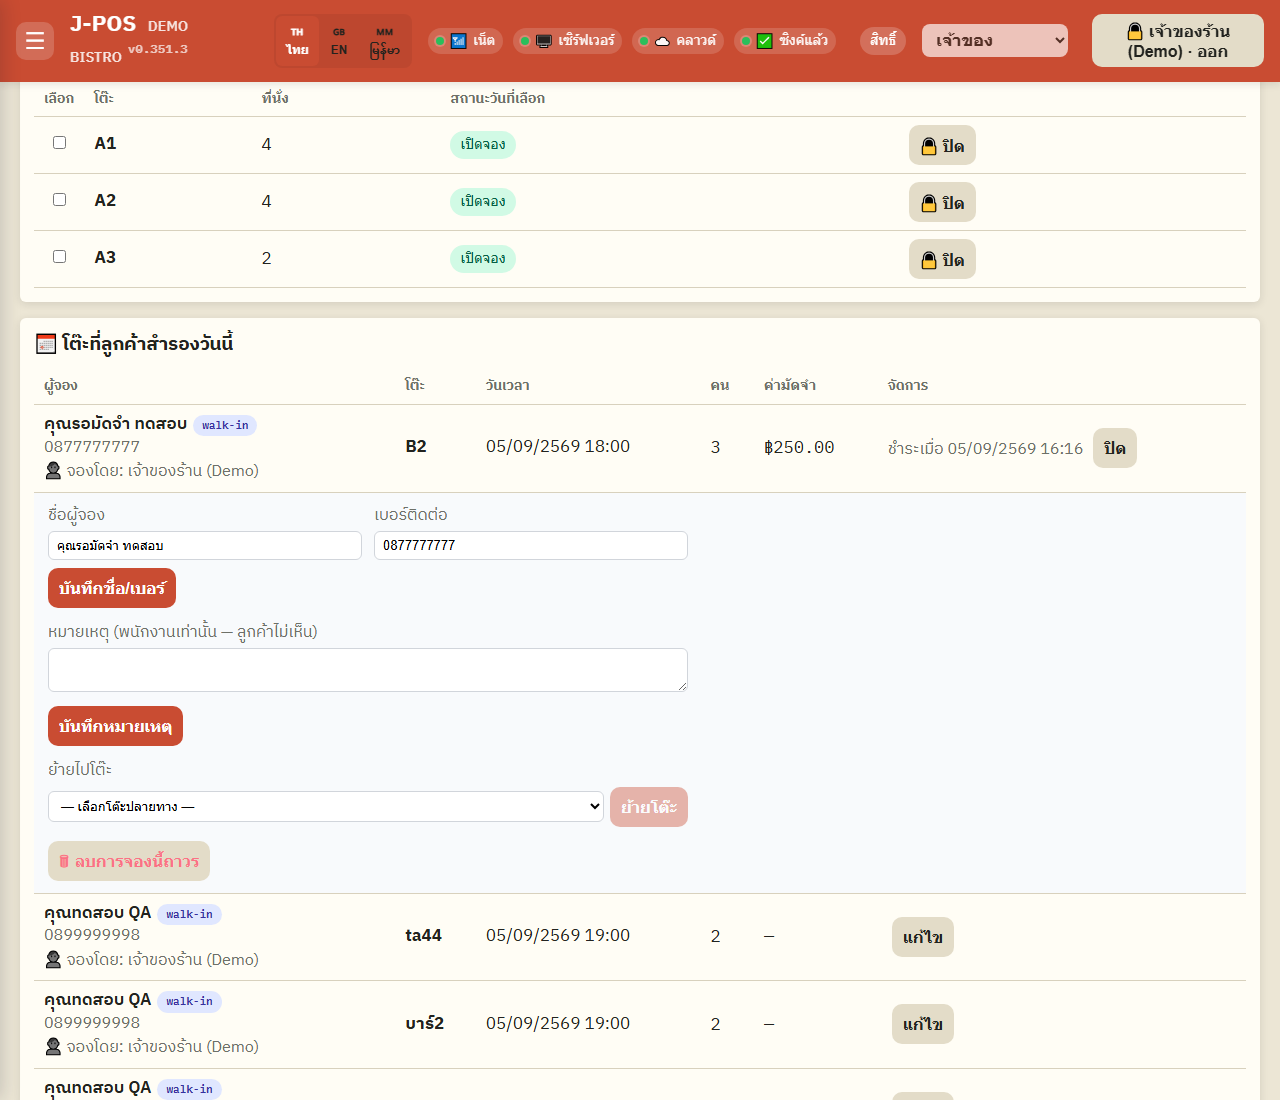Collapse the B2 booking with its ปิด button
Image resolution: width=1280 pixels, height=1100 pixels.
(1115, 448)
